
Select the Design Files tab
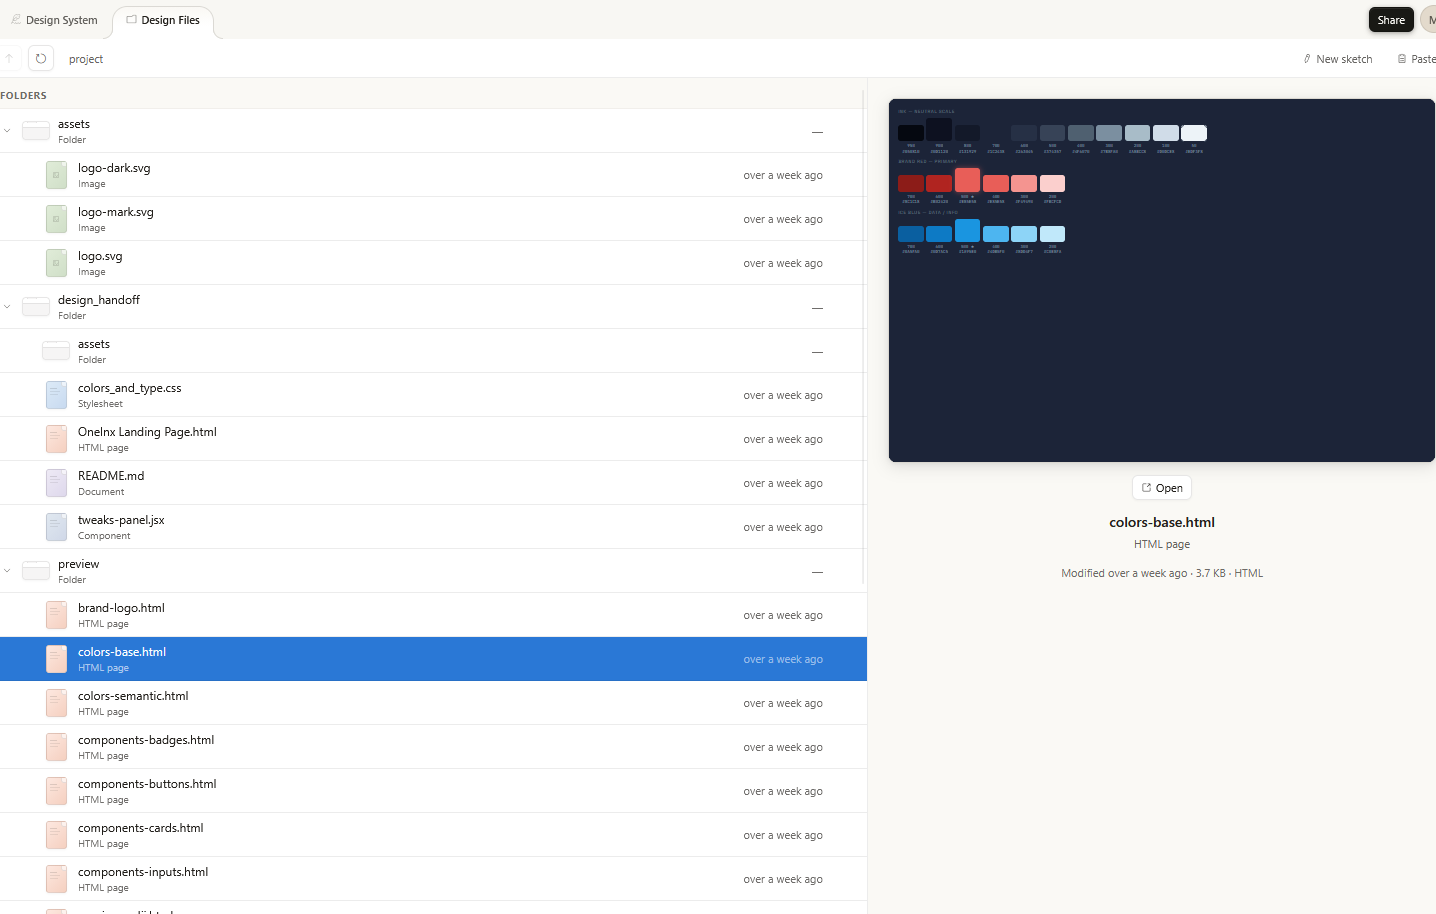point(163,20)
